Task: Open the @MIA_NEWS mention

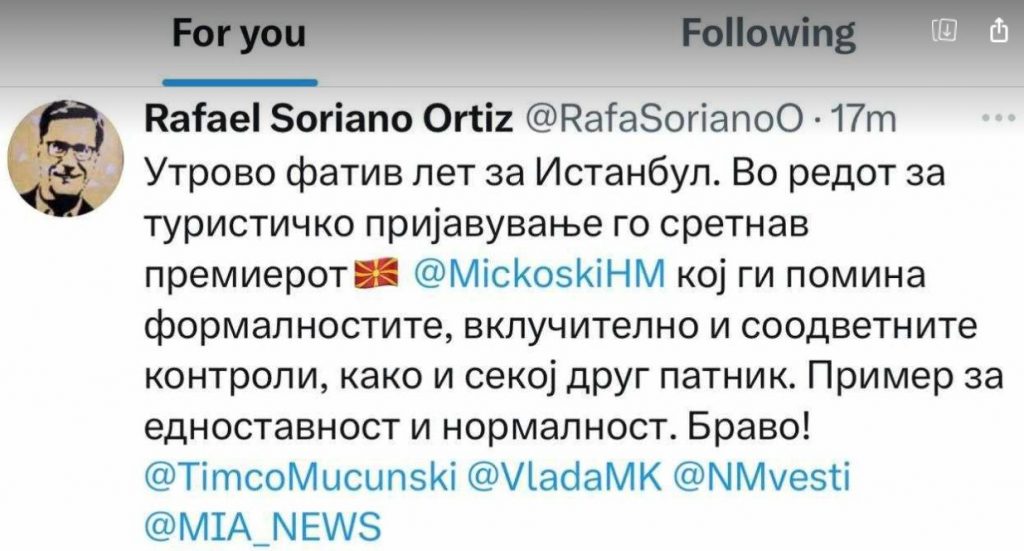Action: tap(263, 525)
